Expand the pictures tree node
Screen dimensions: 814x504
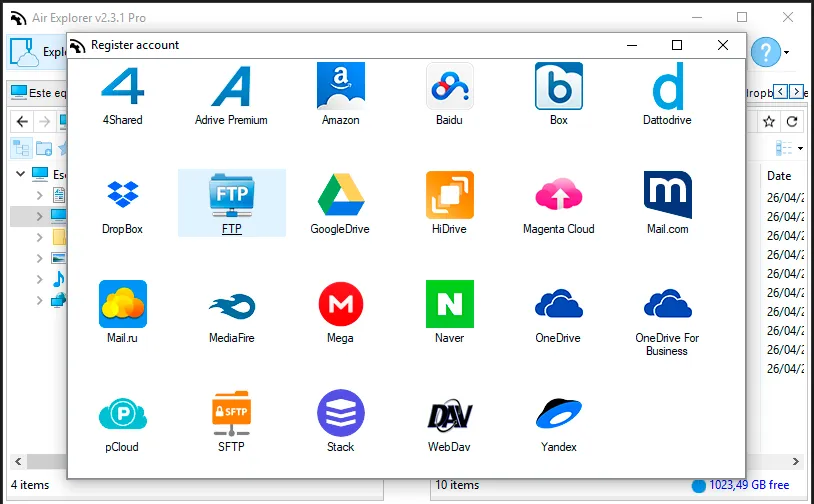pyautogui.click(x=39, y=258)
